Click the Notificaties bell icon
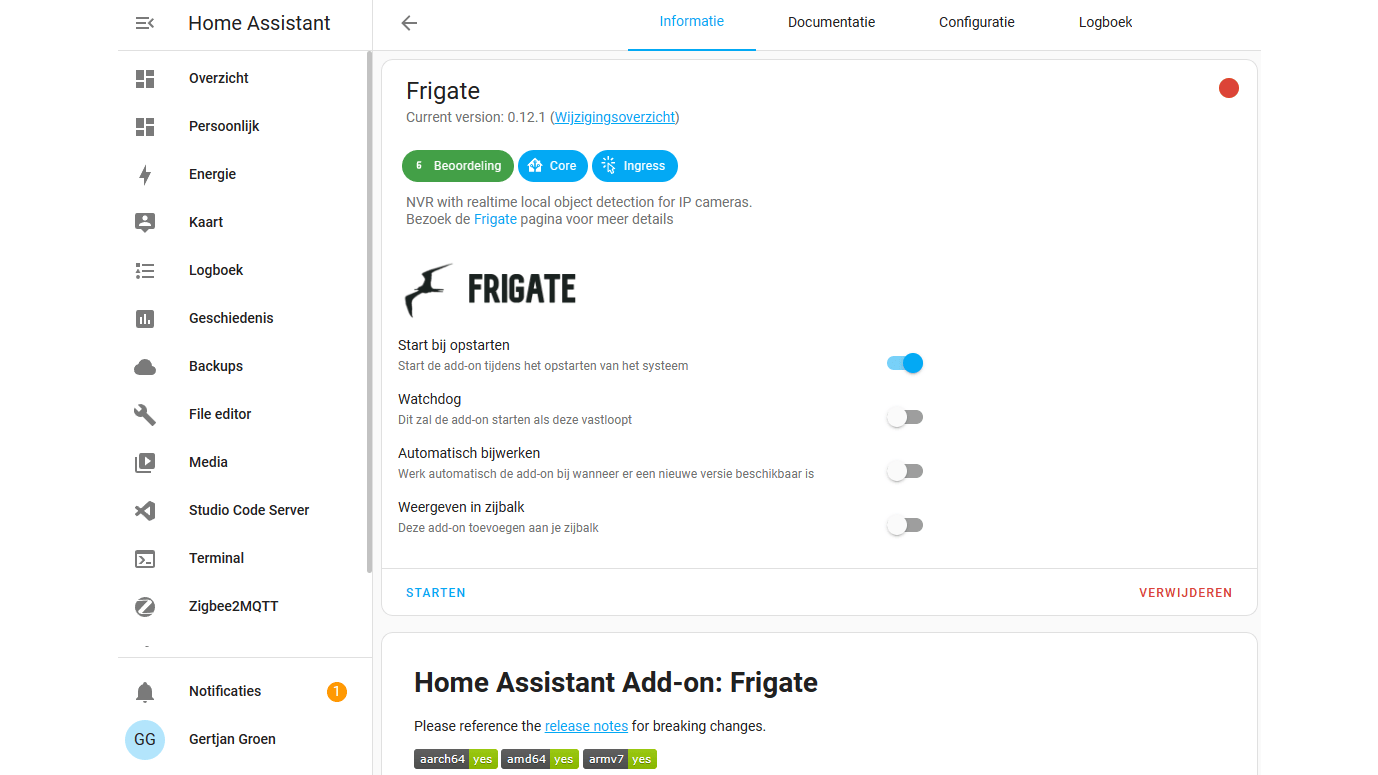 145,692
